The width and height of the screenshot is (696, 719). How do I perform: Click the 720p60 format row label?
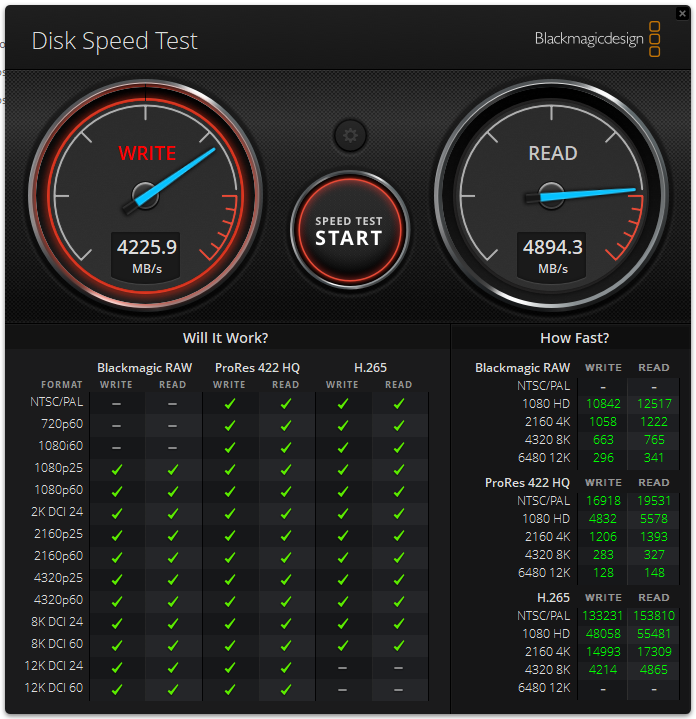coord(62,424)
